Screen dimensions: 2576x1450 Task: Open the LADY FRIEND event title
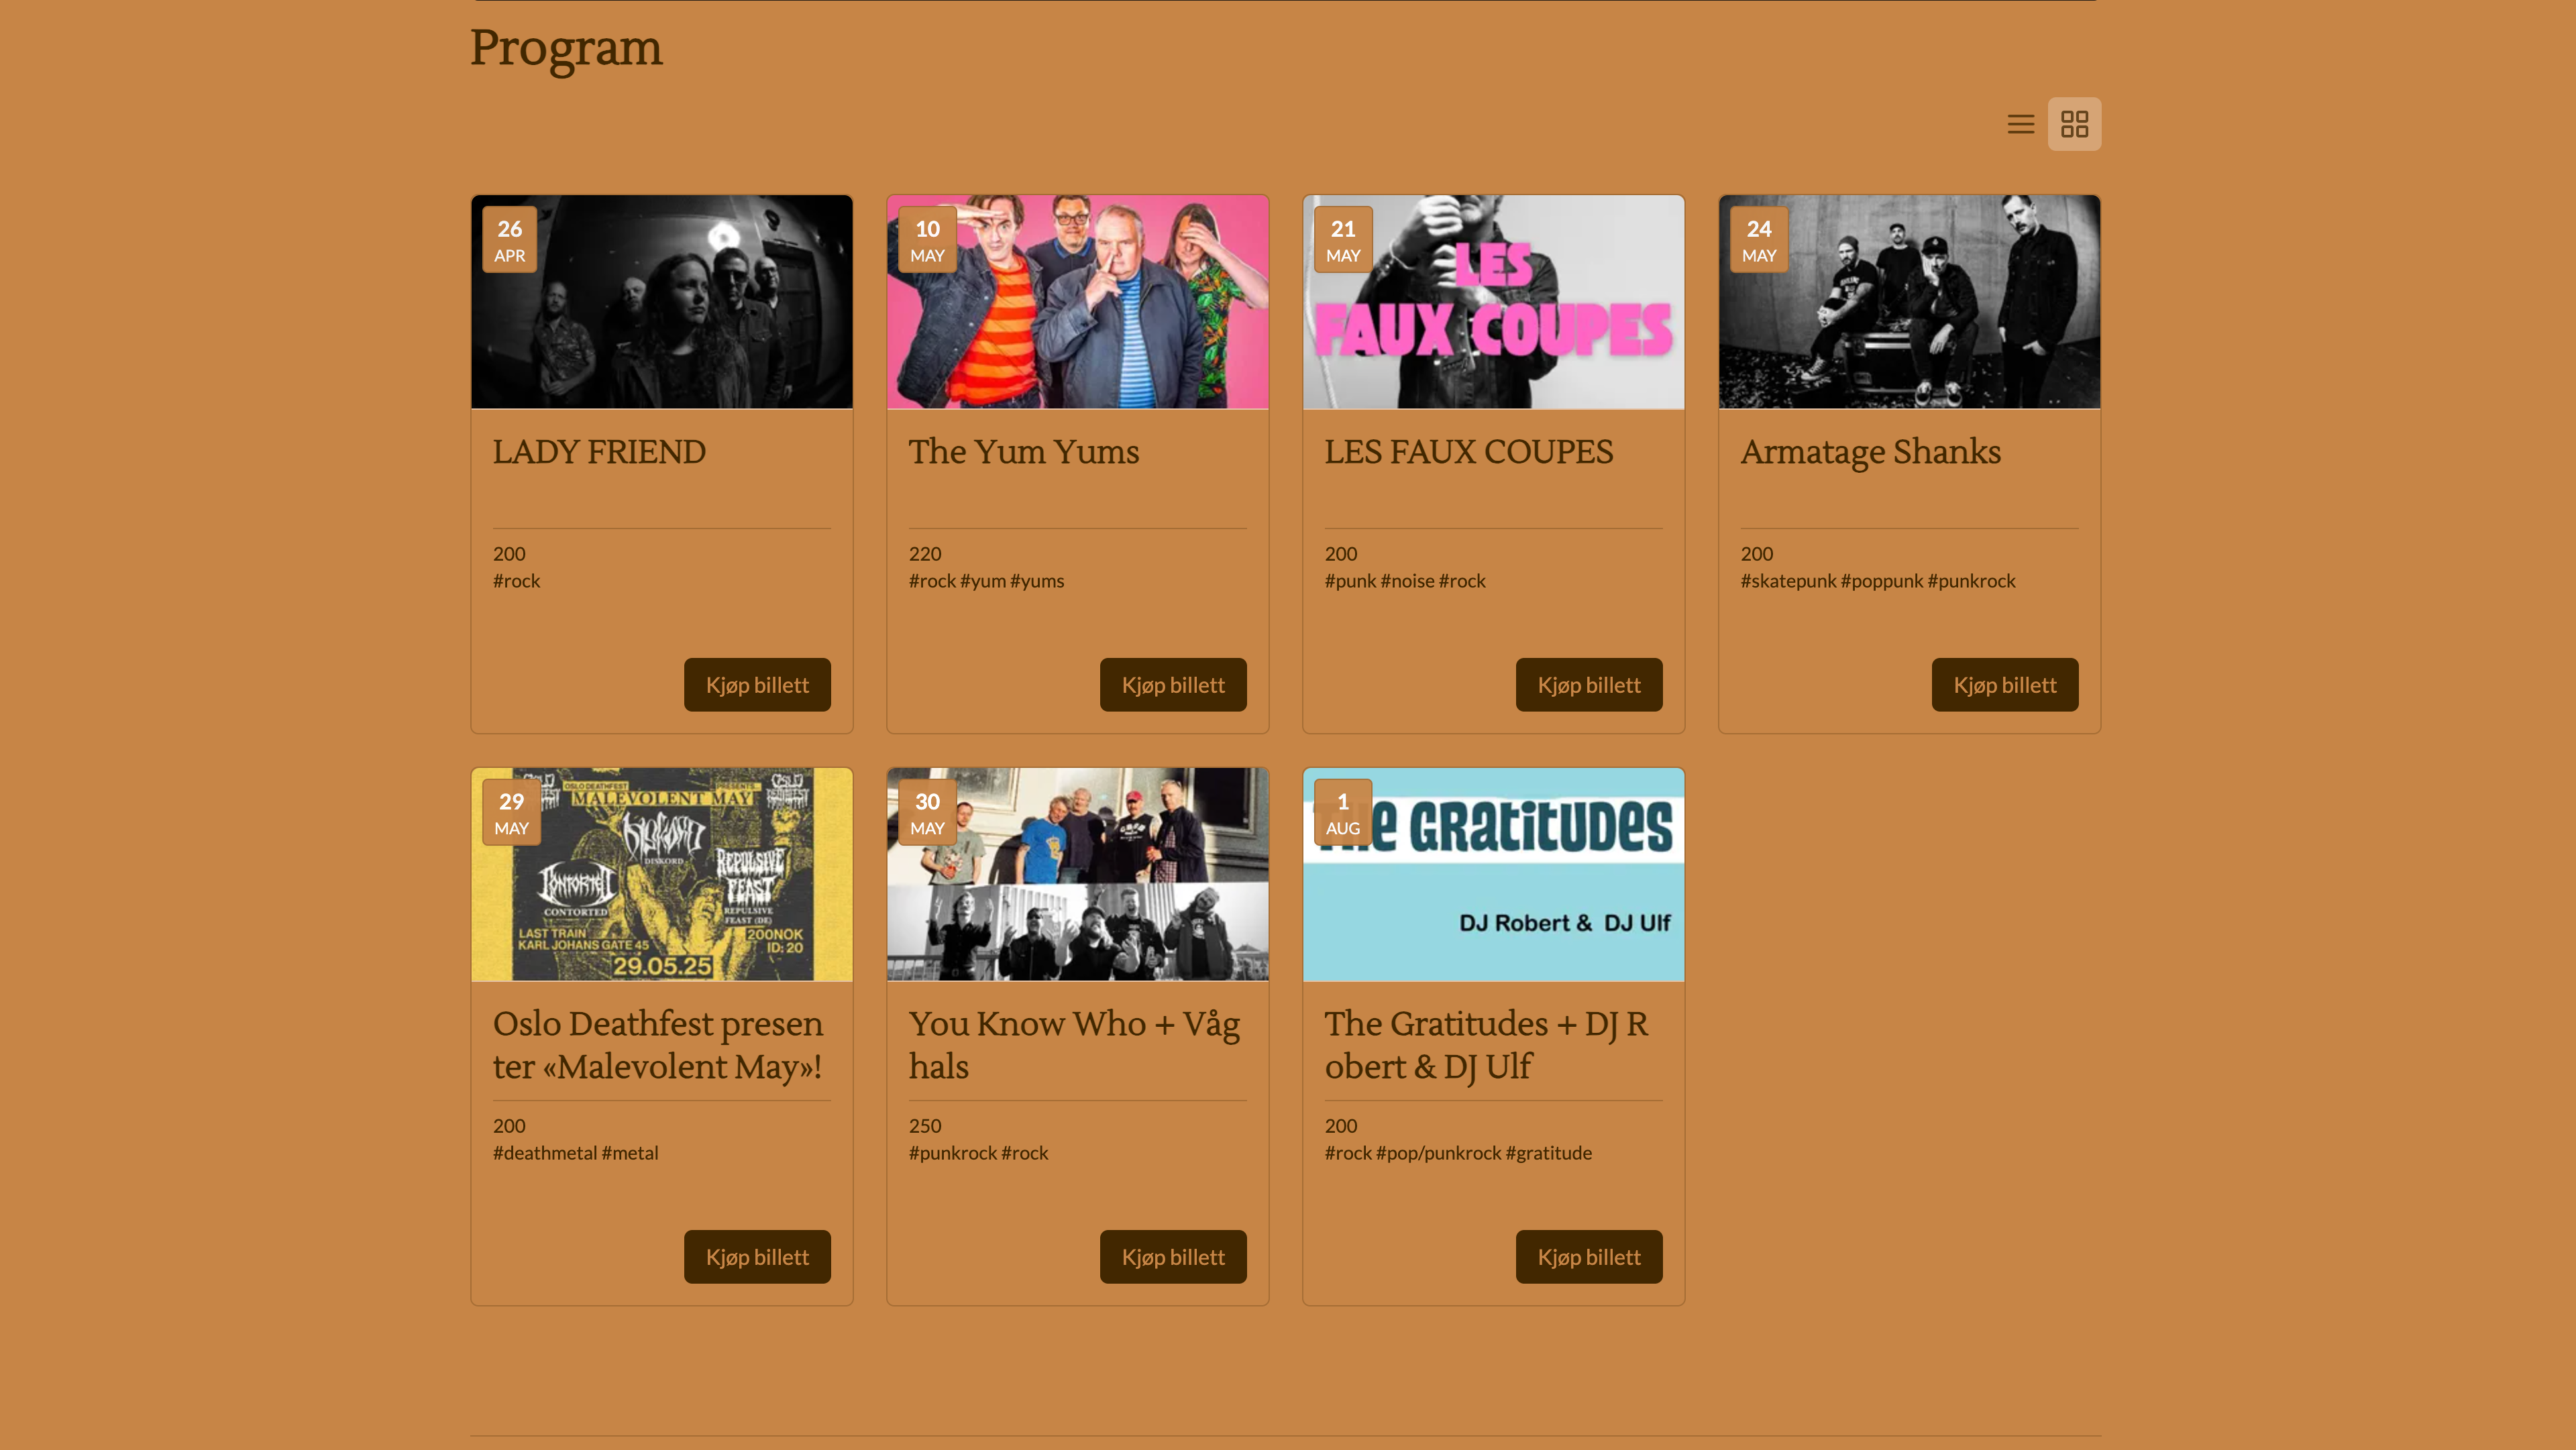coord(599,452)
